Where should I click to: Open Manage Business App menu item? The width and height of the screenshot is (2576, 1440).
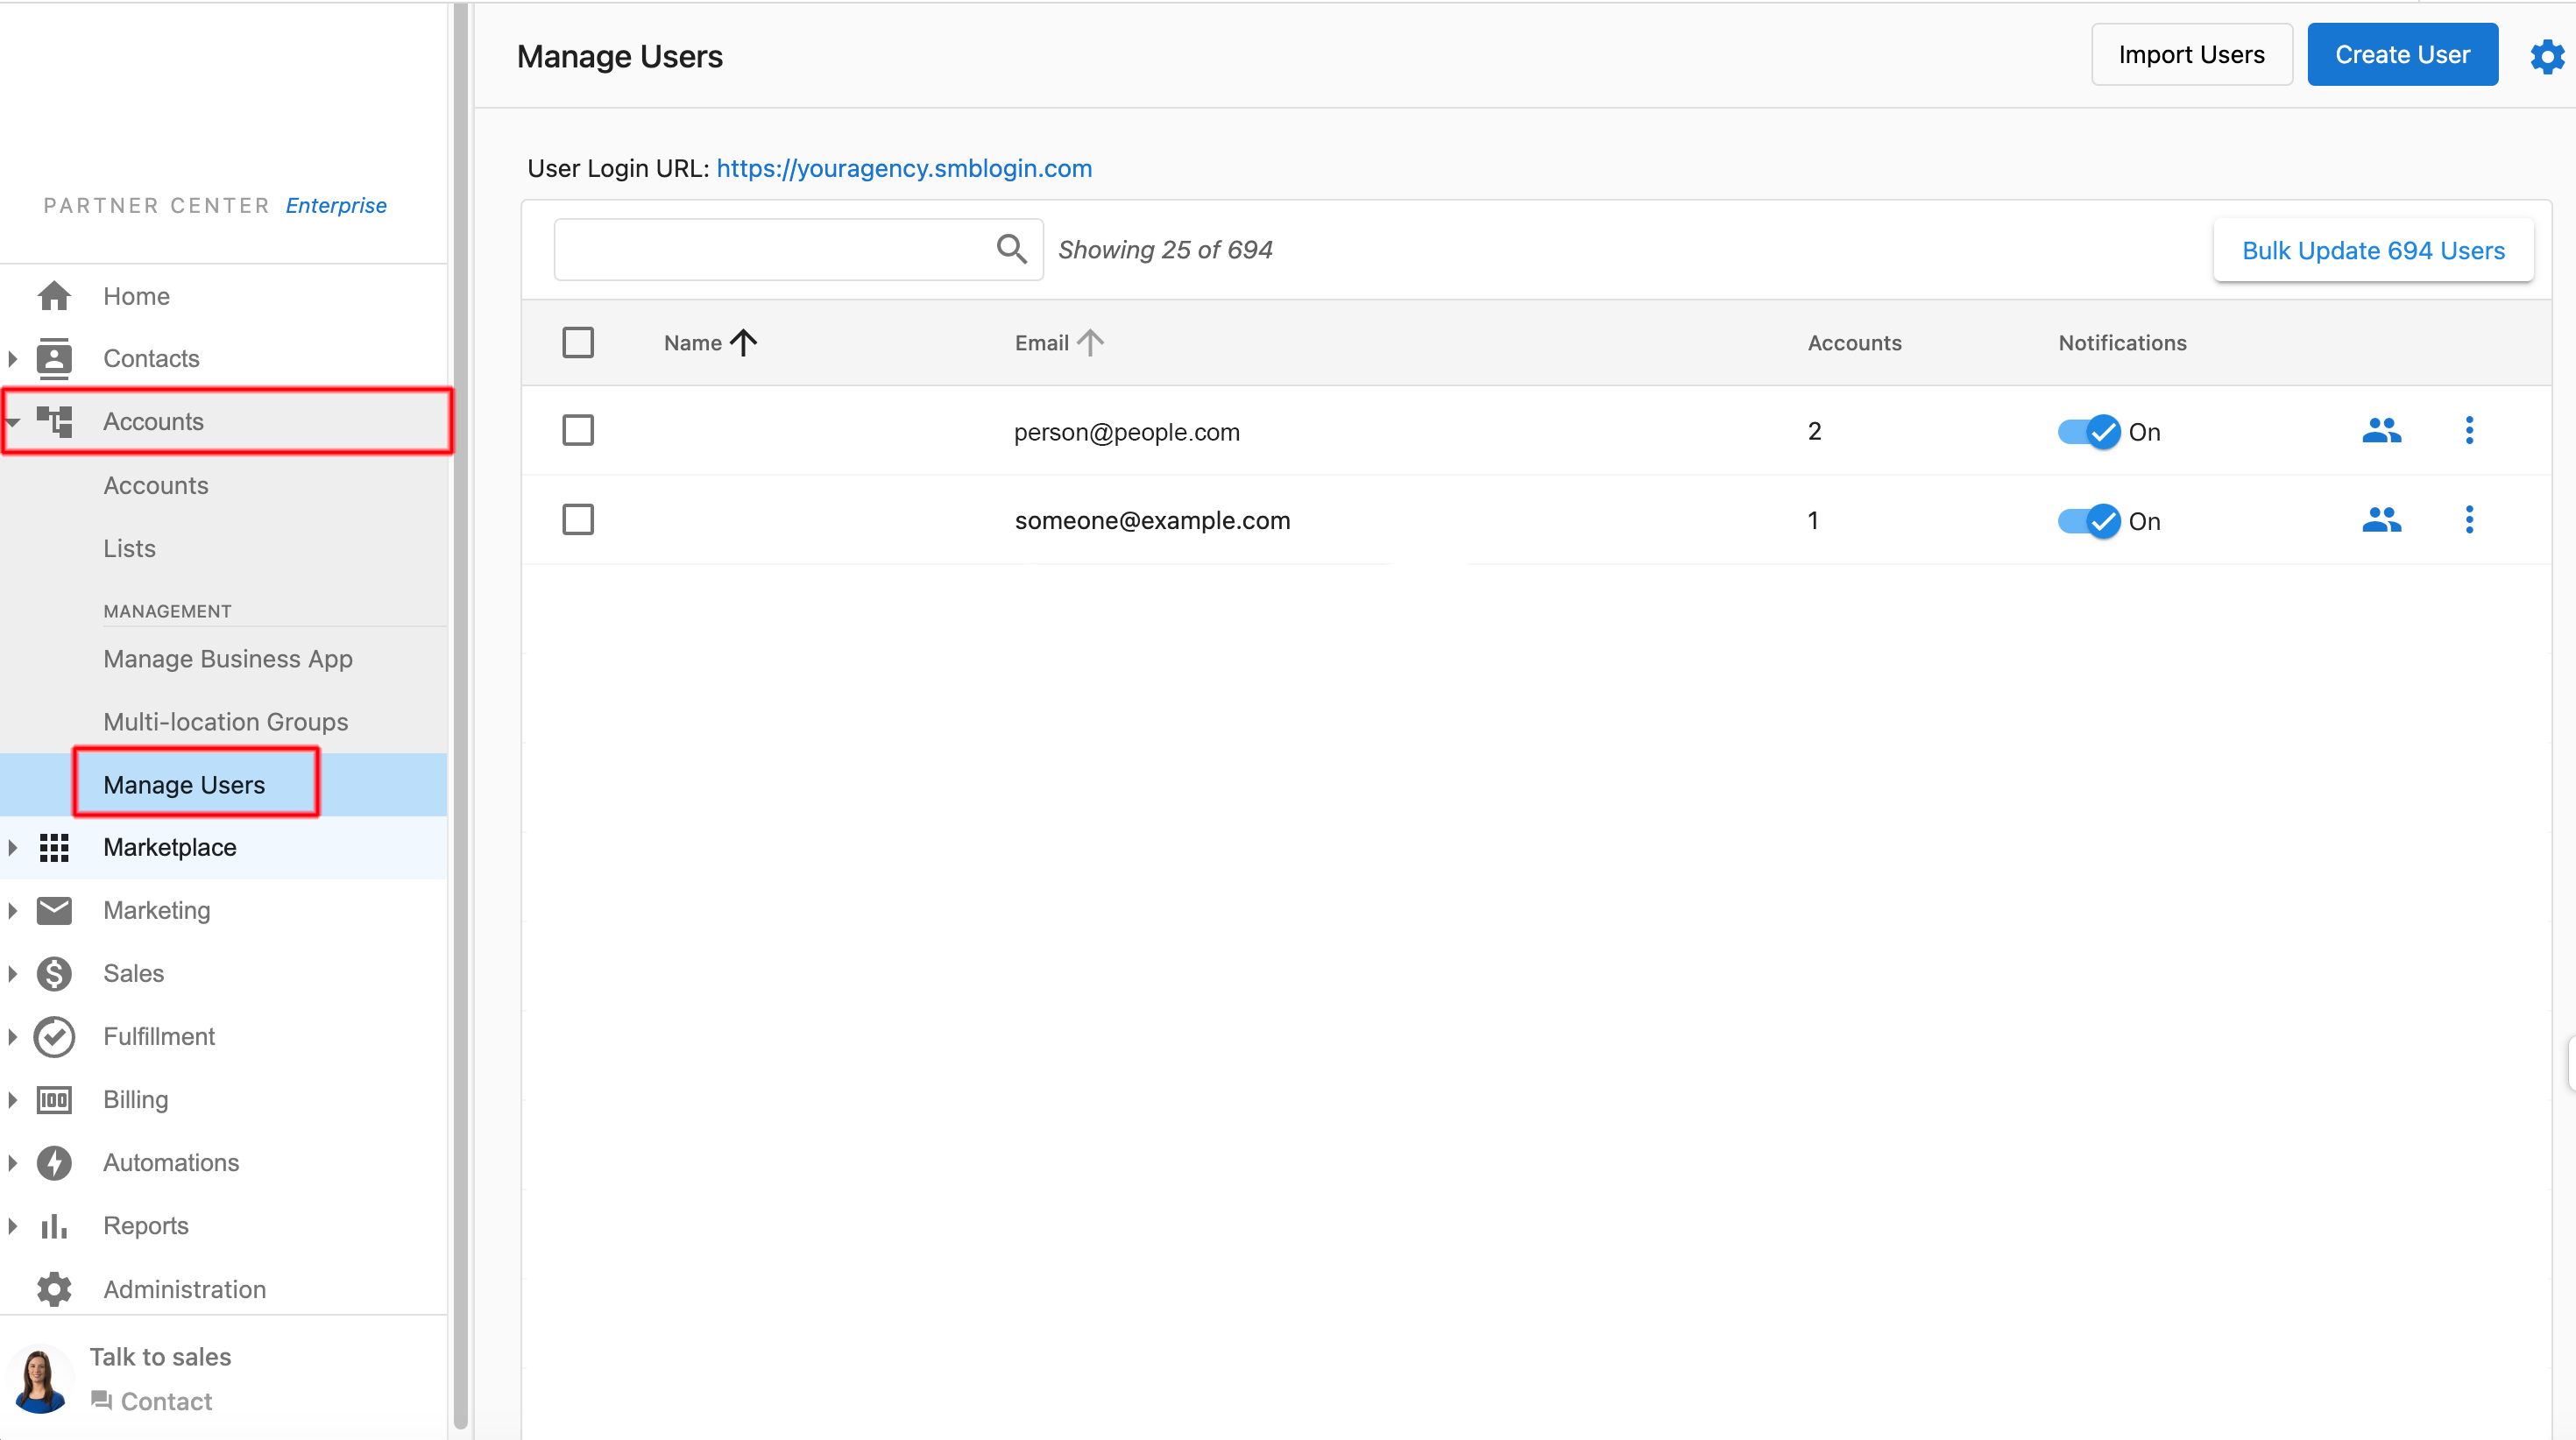coord(228,659)
